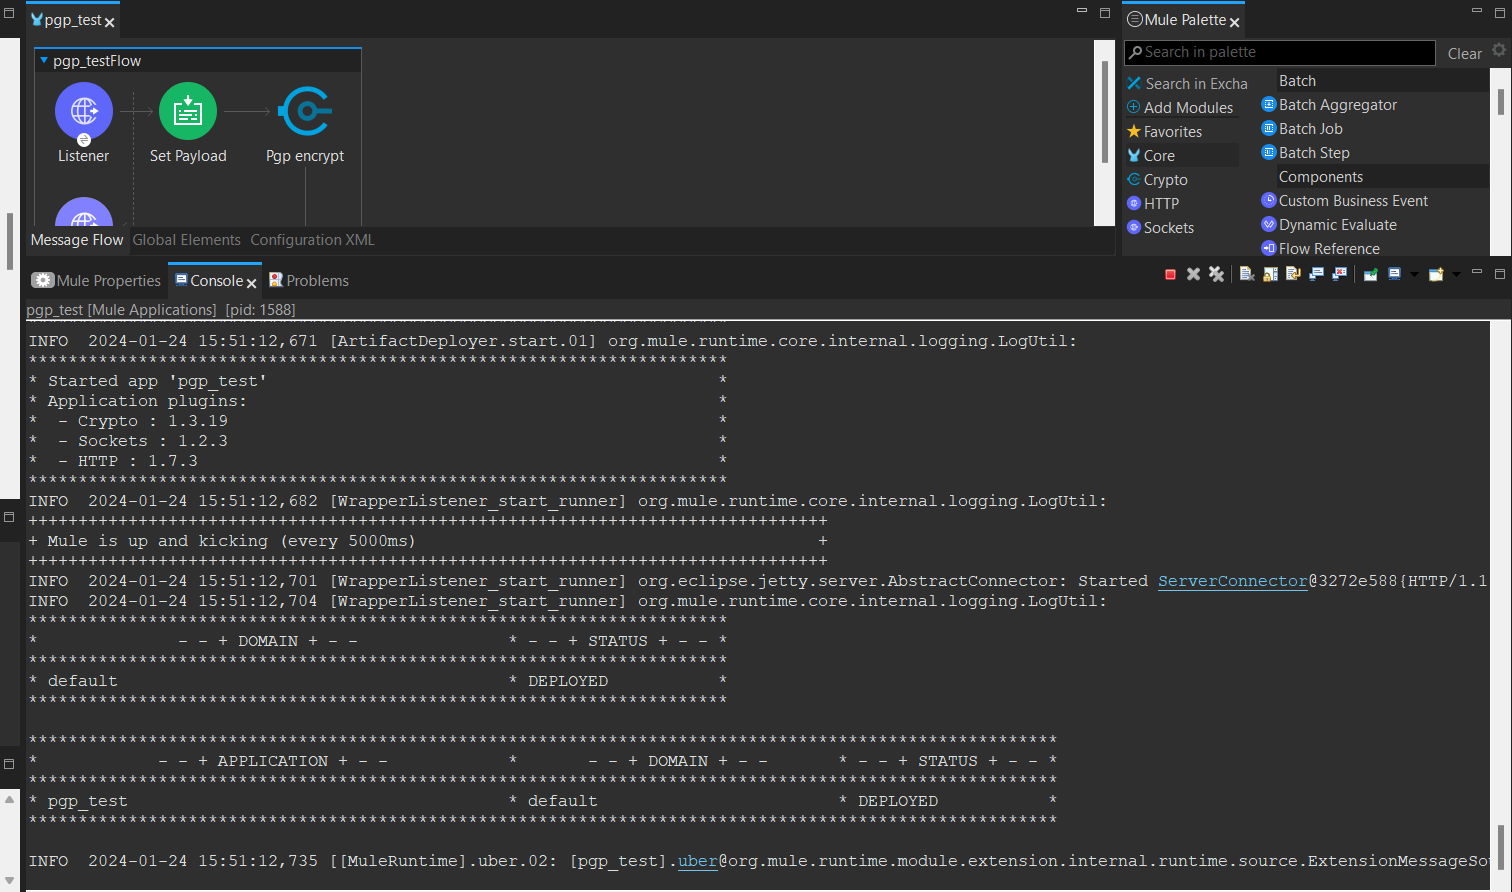Open palette settings gear icon
Image resolution: width=1512 pixels, height=892 pixels.
click(1498, 50)
